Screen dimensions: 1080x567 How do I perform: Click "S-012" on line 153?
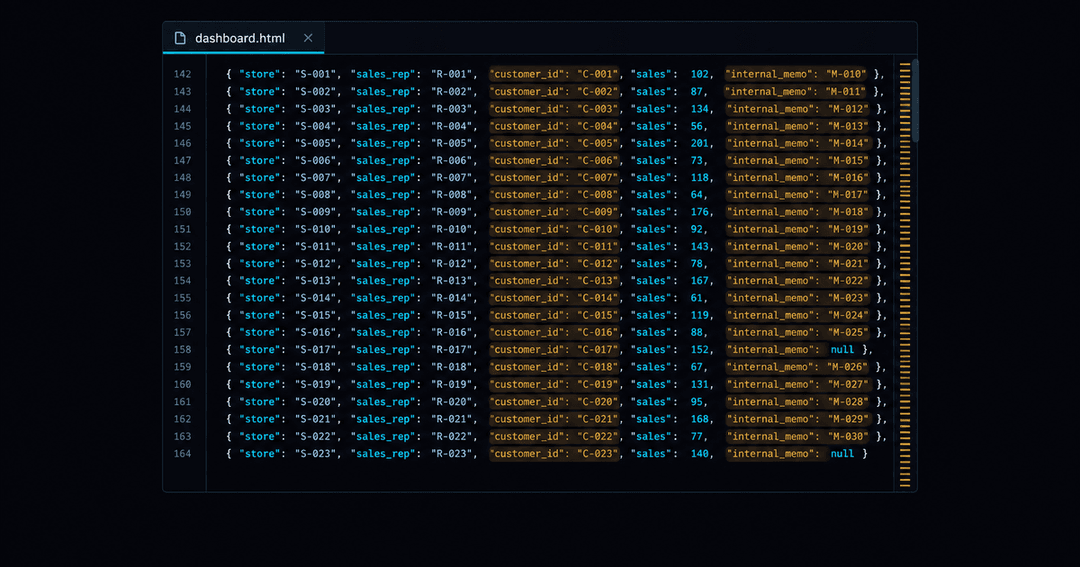pos(315,264)
